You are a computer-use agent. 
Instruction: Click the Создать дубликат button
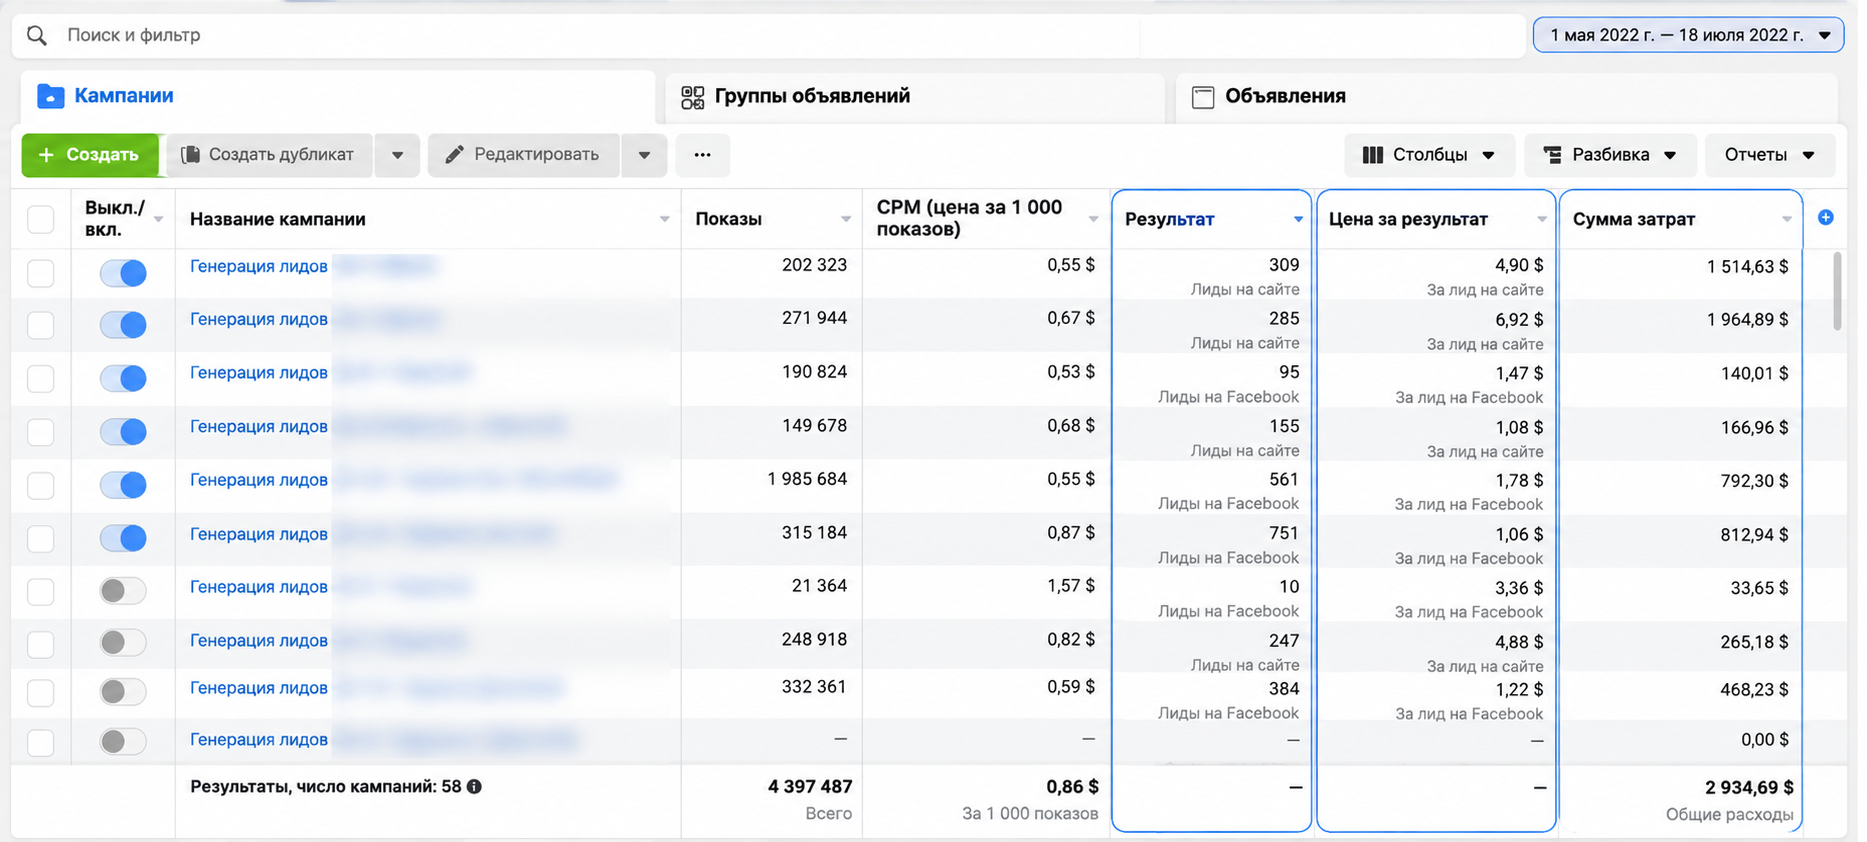click(x=270, y=155)
